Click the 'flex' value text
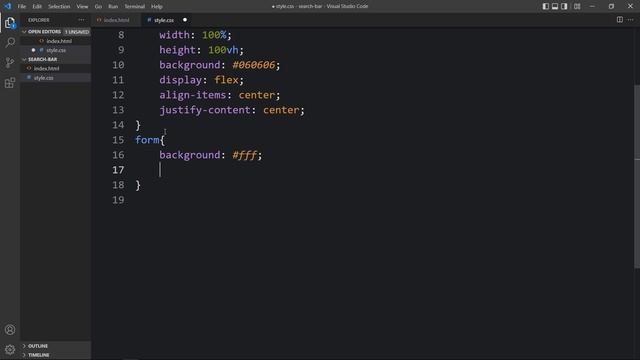The height and width of the screenshot is (360, 640). pyautogui.click(x=227, y=80)
